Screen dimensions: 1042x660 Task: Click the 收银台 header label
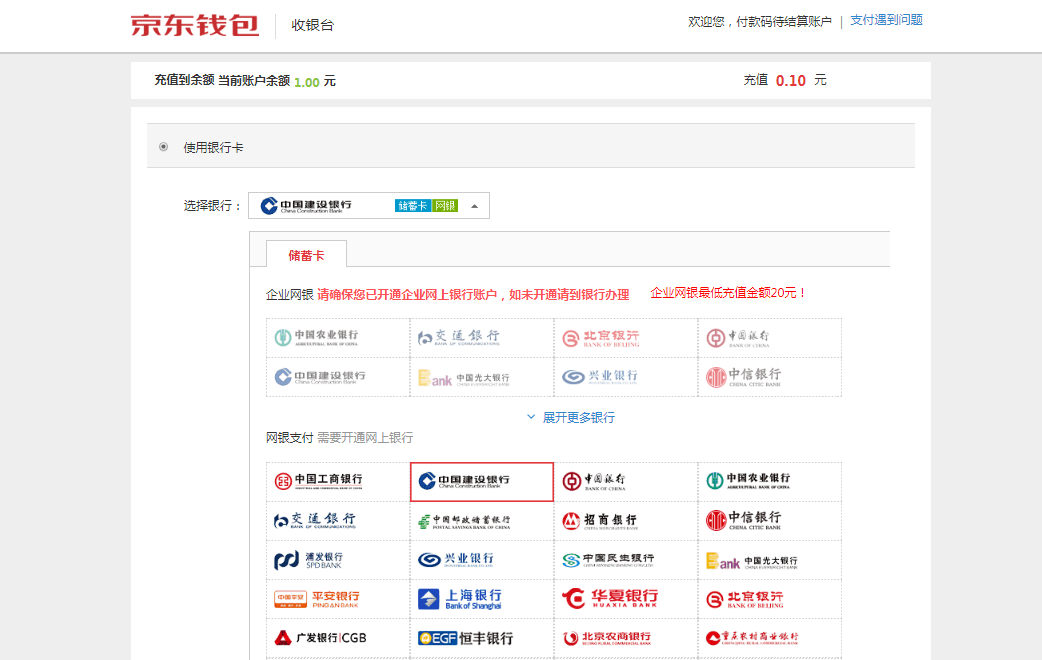coord(312,25)
